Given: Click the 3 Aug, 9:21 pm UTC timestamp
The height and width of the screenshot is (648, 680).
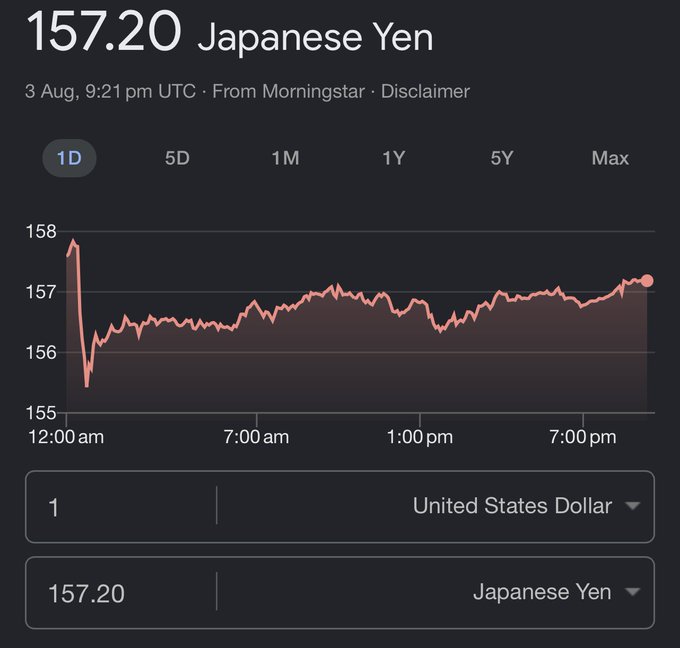Looking at the screenshot, I should [x=110, y=92].
